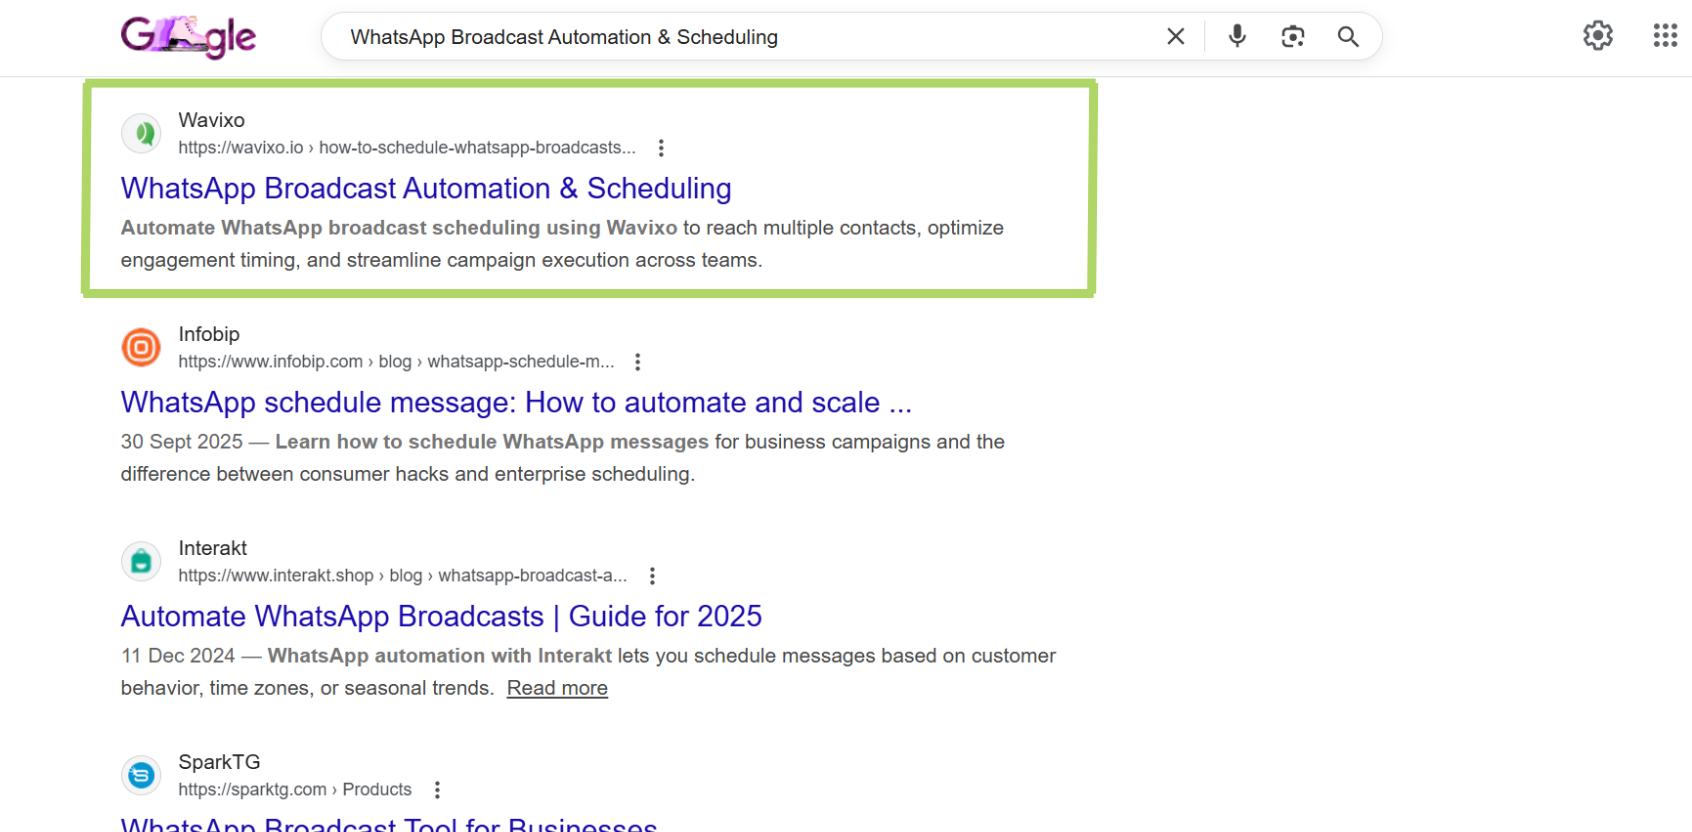Click the Google doodle logo
The image size is (1692, 832).
[x=188, y=37]
